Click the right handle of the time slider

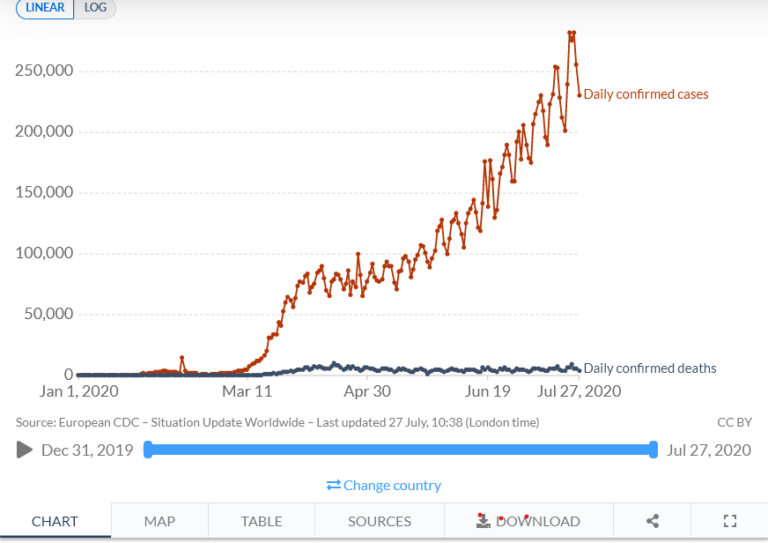[x=653, y=449]
